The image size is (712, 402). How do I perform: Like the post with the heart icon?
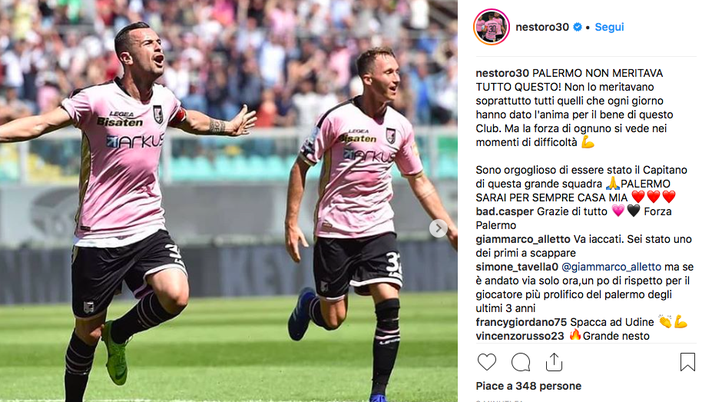[x=487, y=362]
